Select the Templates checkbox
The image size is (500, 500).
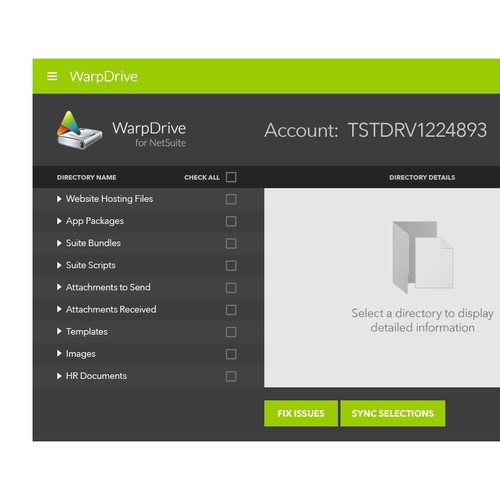[x=231, y=332]
